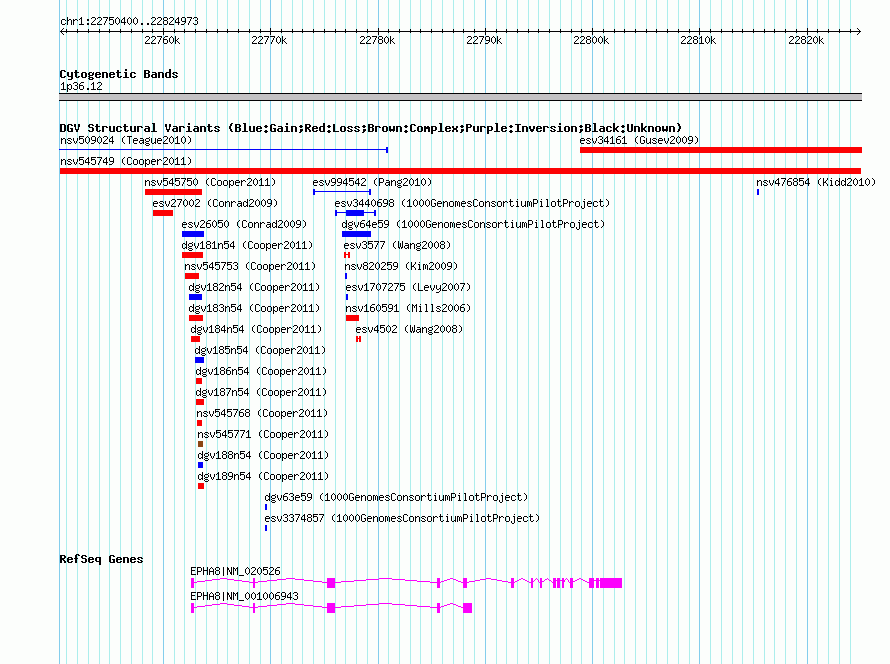The image size is (890, 664).
Task: Click dgv185n54 (Cooper2011) label
Action: (x=261, y=350)
